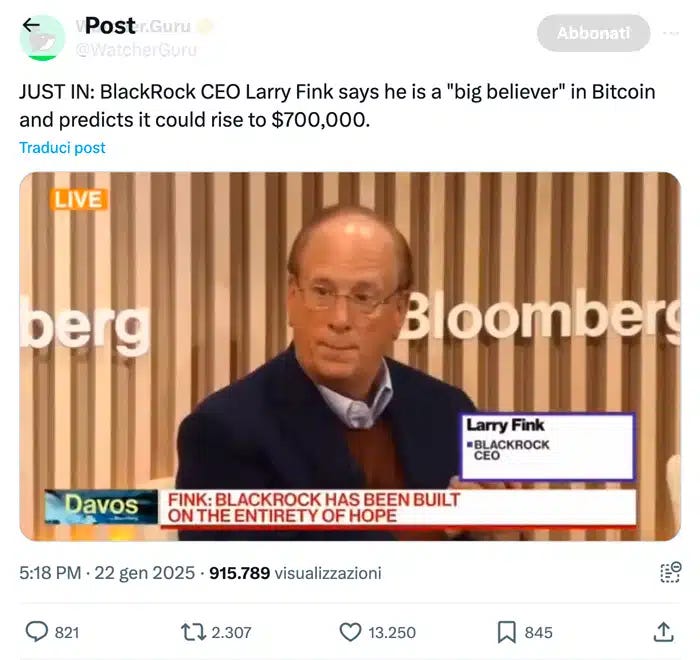Screen dimensions: 700x660
Task: Open the three-dot more options menu
Action: click(x=671, y=33)
